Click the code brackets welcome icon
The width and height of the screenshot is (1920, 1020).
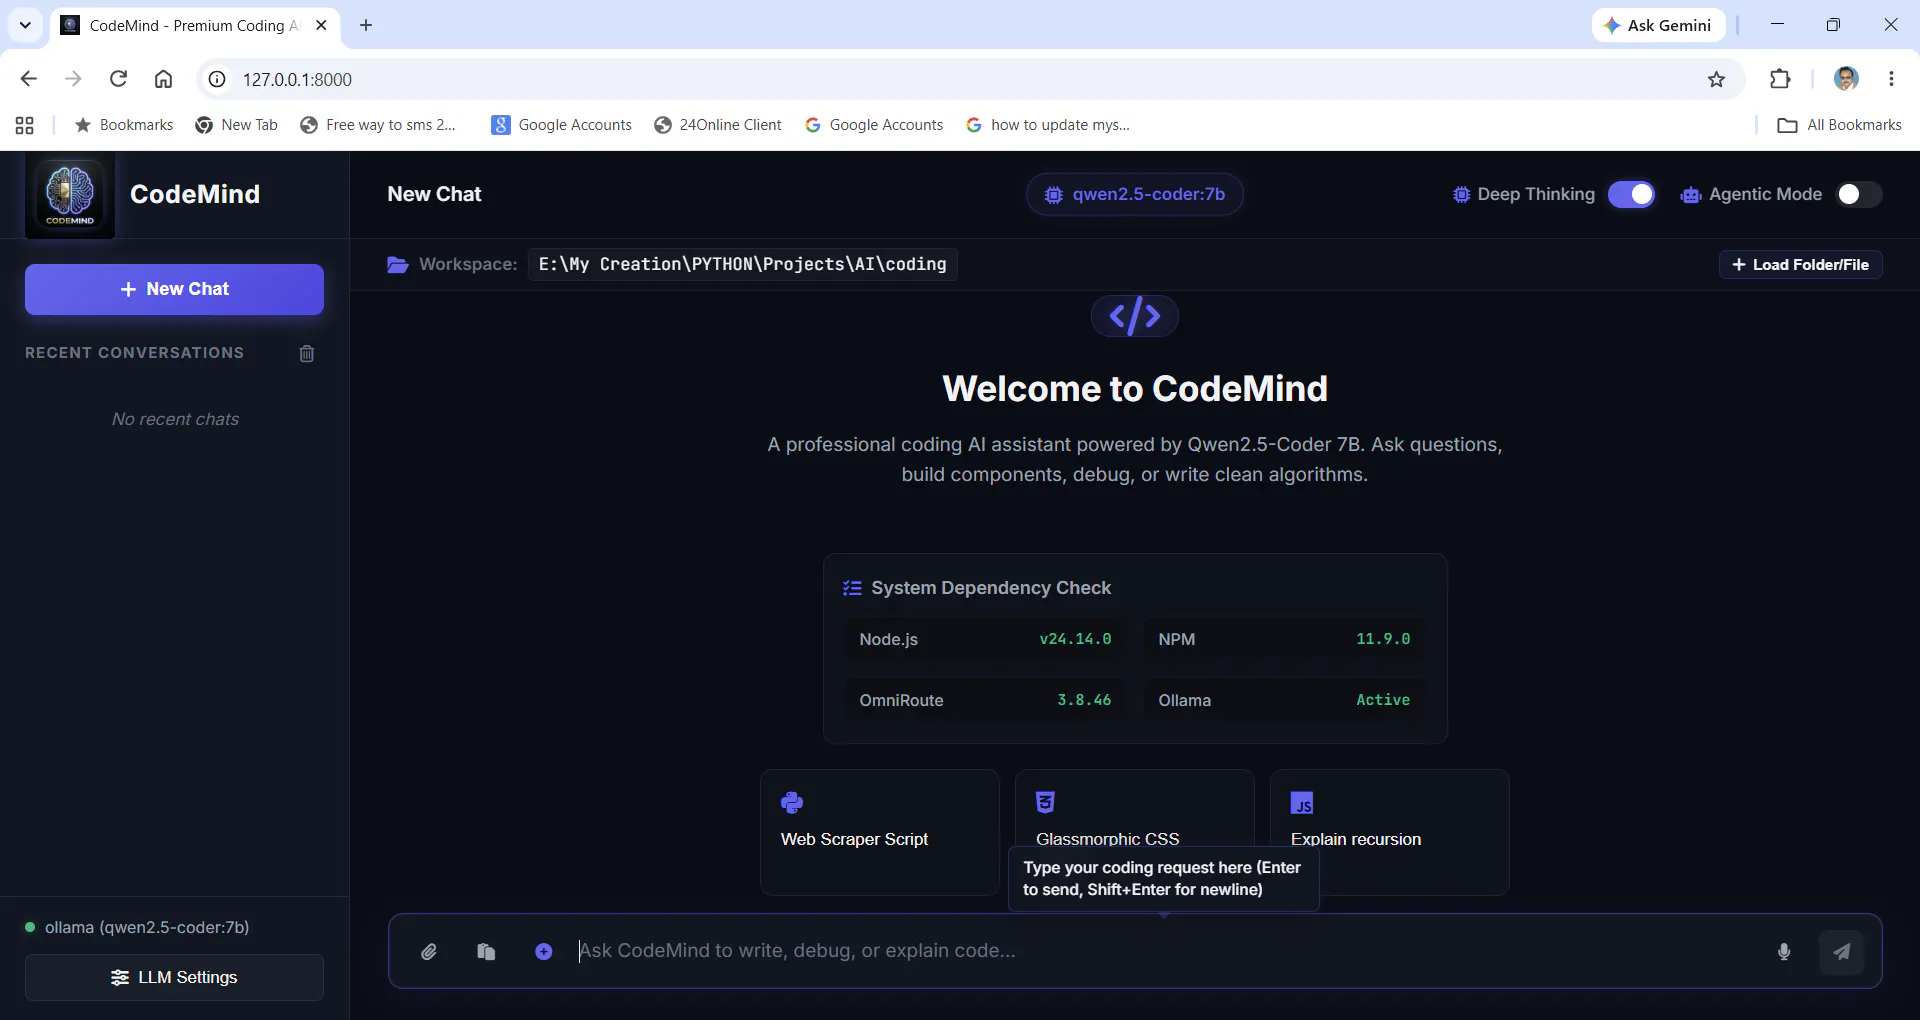click(x=1135, y=316)
